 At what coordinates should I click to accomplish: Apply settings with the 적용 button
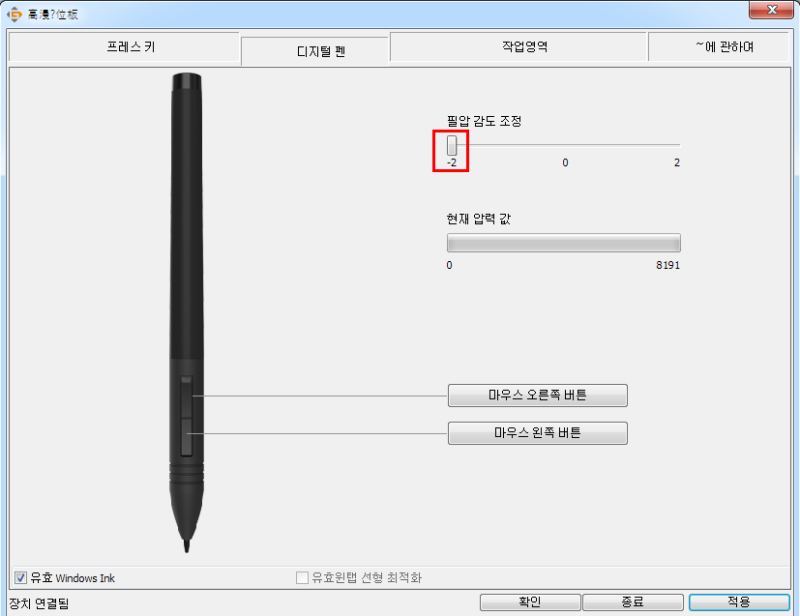pyautogui.click(x=739, y=602)
